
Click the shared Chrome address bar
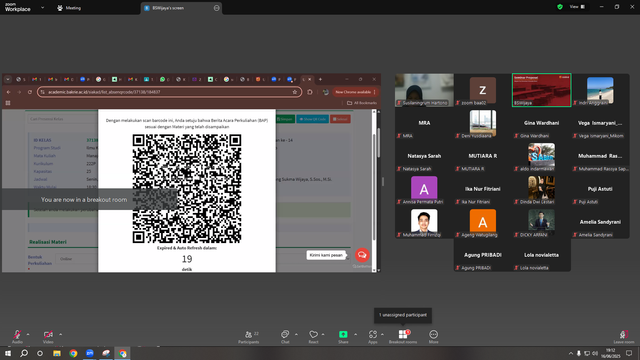169,92
